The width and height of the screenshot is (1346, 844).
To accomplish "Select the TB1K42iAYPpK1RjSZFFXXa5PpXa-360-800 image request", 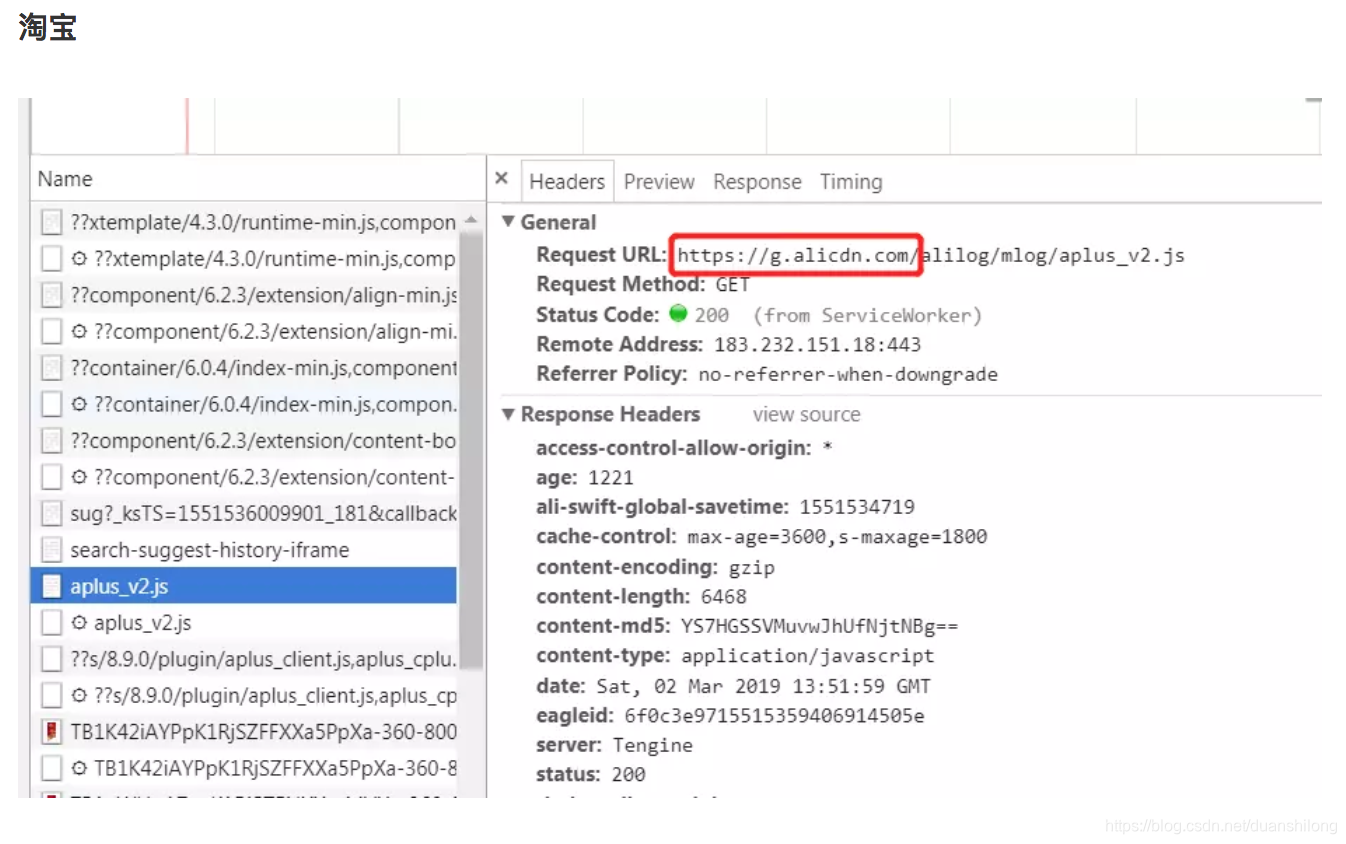I will click(x=244, y=732).
